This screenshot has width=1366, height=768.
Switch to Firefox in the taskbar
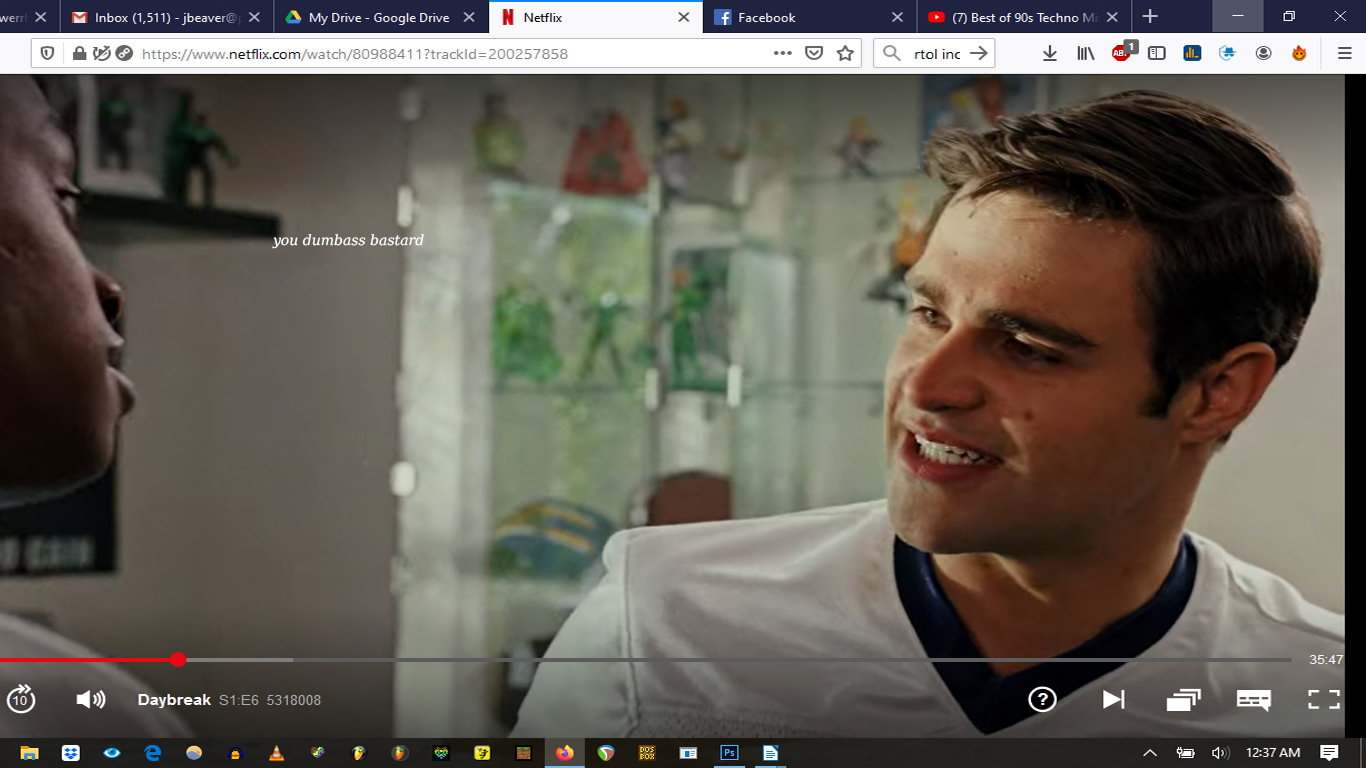click(565, 753)
